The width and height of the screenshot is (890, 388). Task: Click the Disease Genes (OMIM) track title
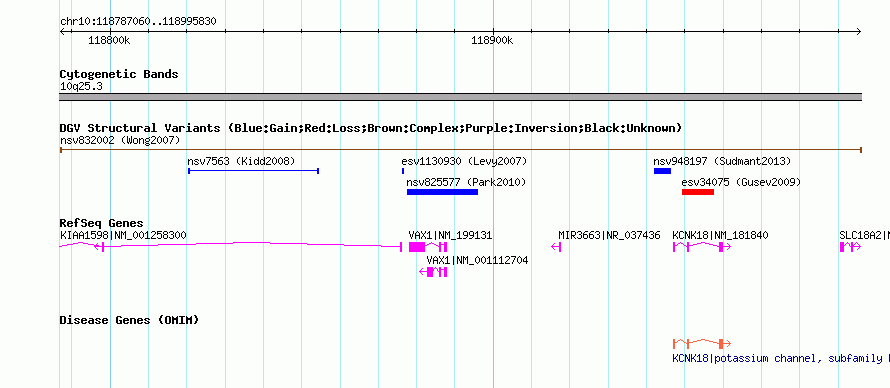point(129,320)
